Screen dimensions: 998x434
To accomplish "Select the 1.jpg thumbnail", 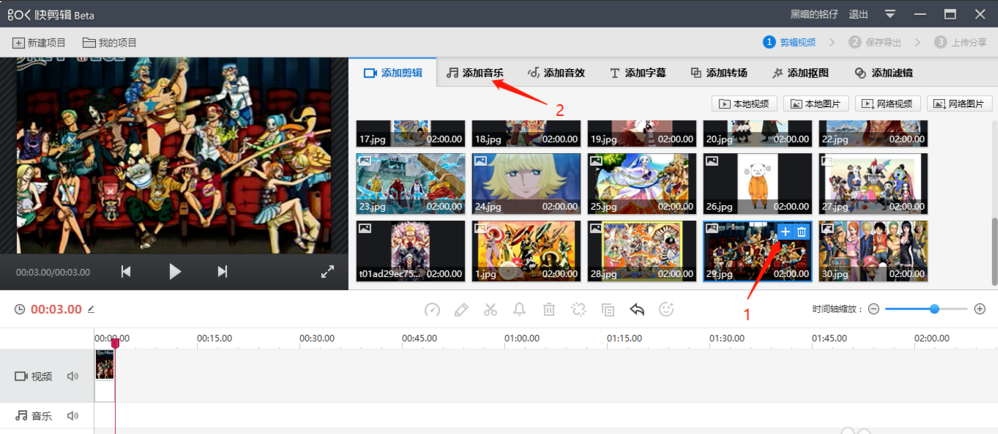I will pos(526,251).
